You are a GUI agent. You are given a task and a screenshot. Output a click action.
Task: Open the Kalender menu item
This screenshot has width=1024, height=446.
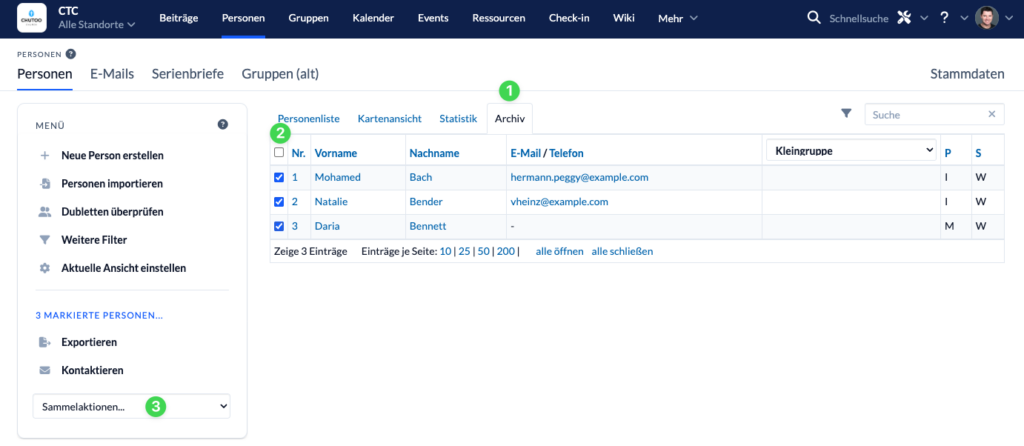pyautogui.click(x=373, y=18)
